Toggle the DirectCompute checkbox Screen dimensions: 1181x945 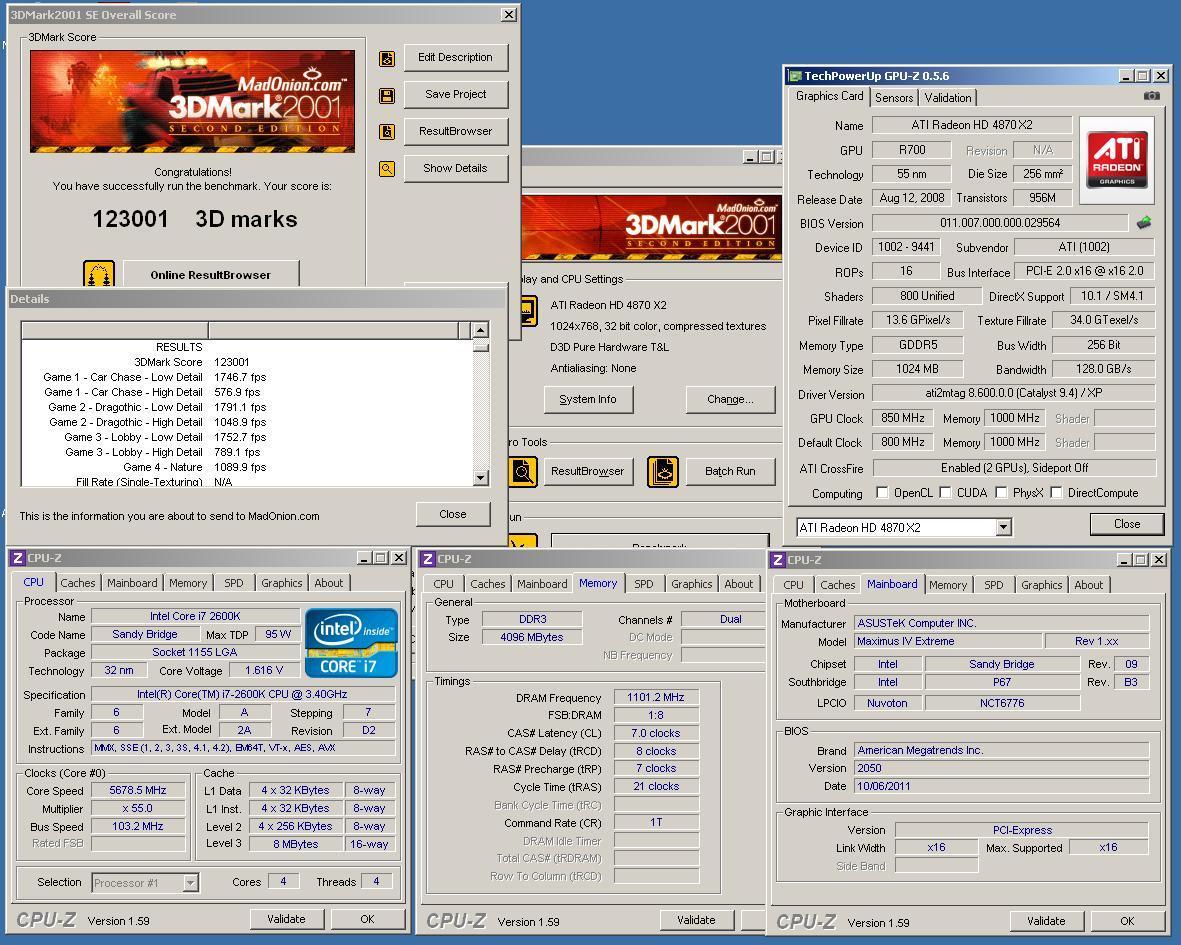[x=1056, y=492]
